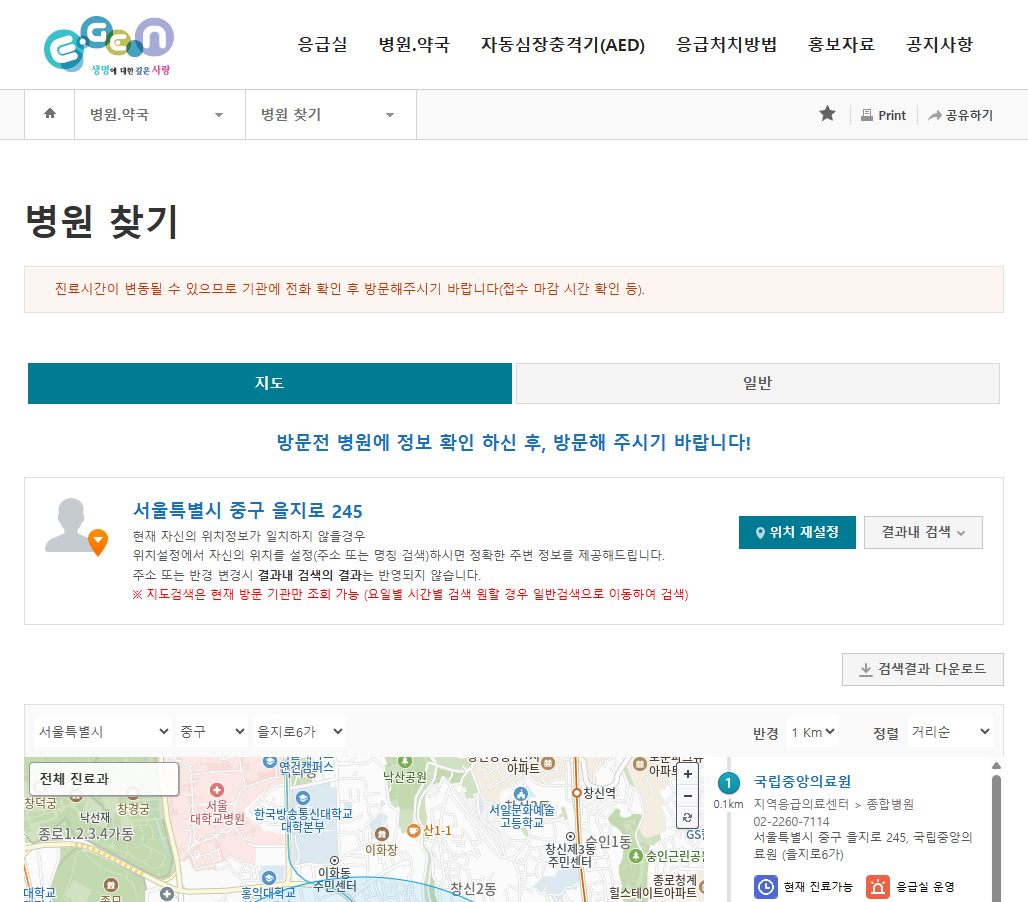Screen dimensions: 1028x902
Task: Click the 반경 label
Action: click(765, 734)
